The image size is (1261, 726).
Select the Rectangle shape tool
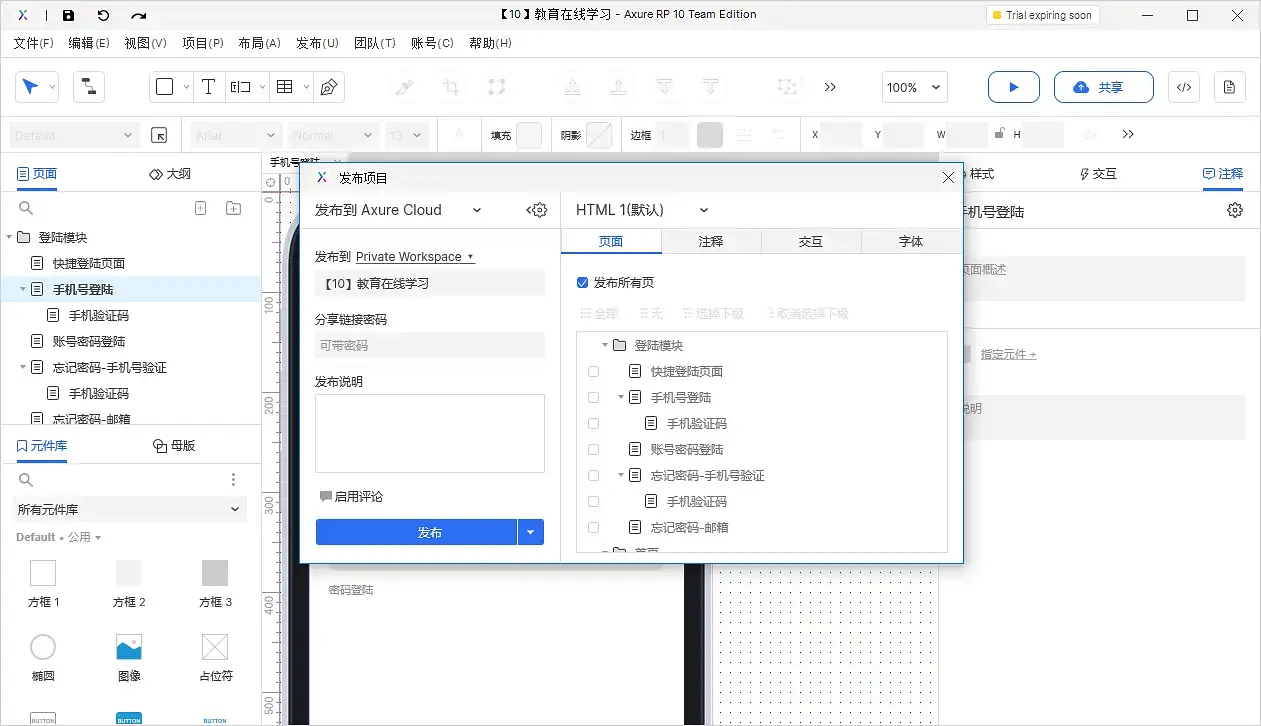pos(165,86)
